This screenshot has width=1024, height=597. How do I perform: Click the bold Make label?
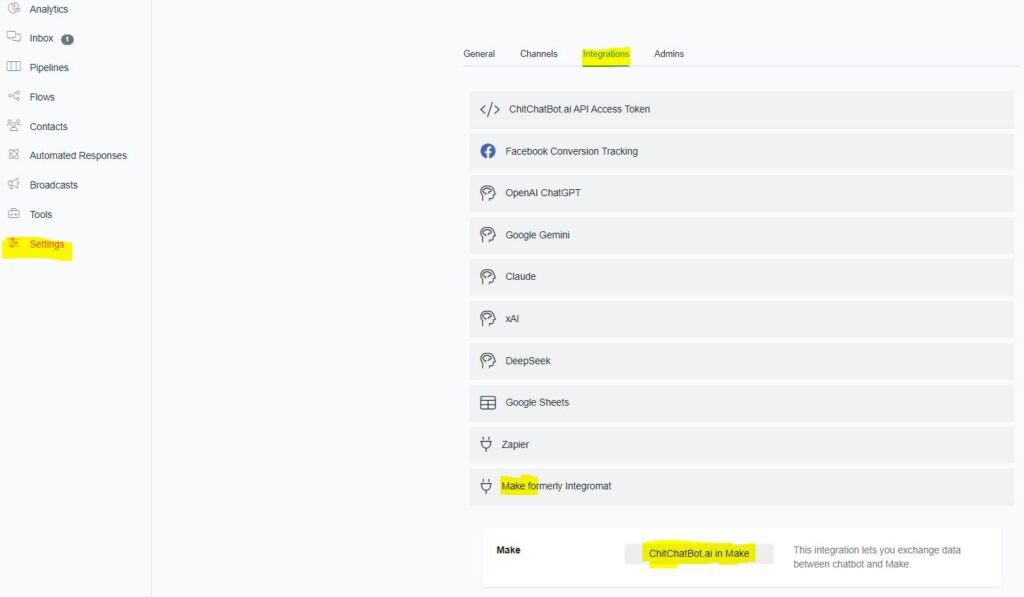(x=508, y=550)
